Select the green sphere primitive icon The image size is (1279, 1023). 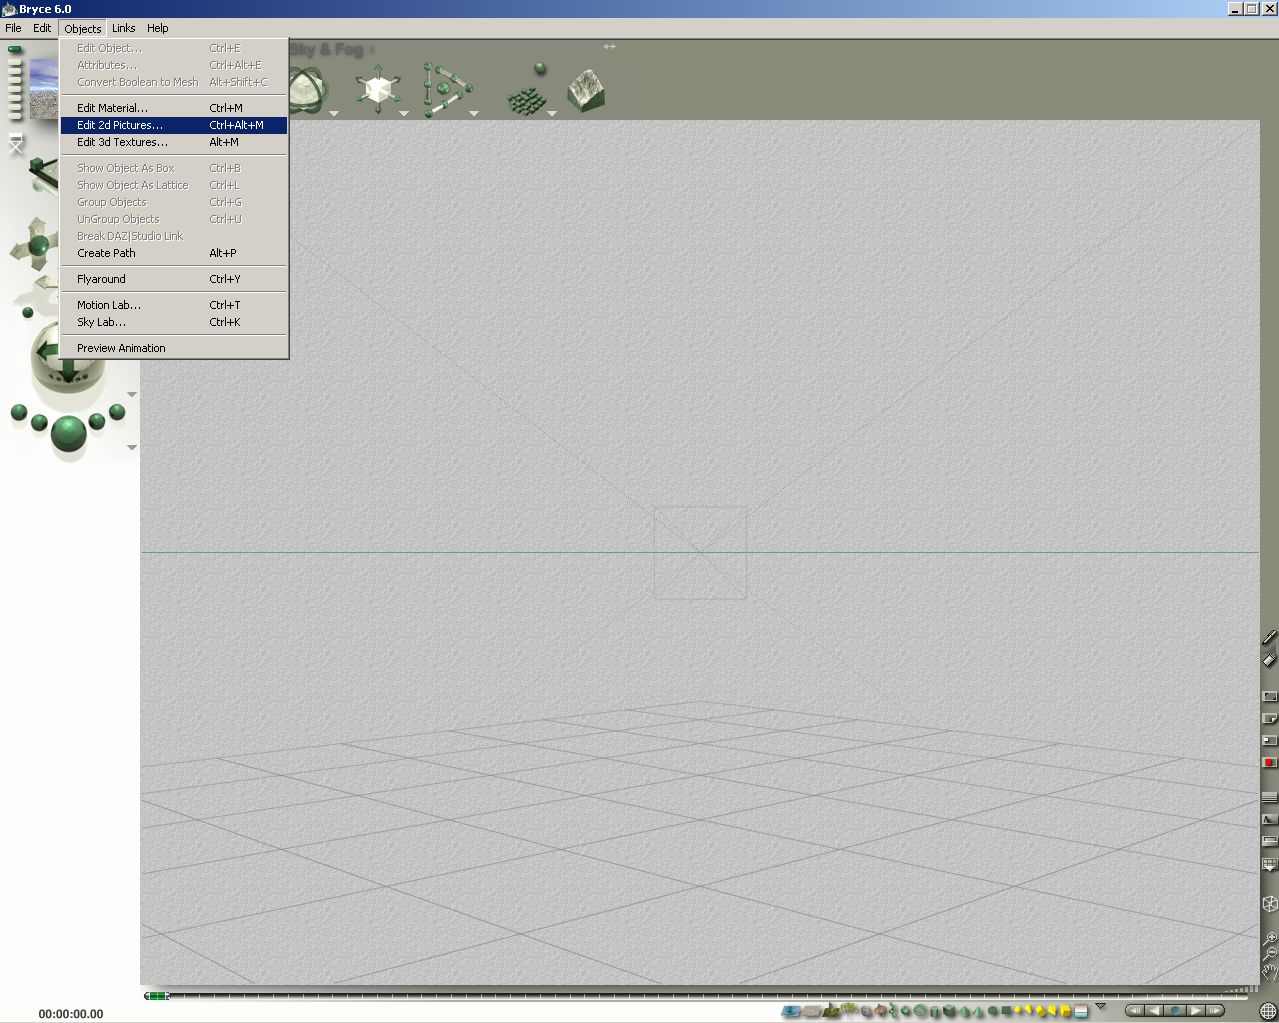(x=905, y=1011)
